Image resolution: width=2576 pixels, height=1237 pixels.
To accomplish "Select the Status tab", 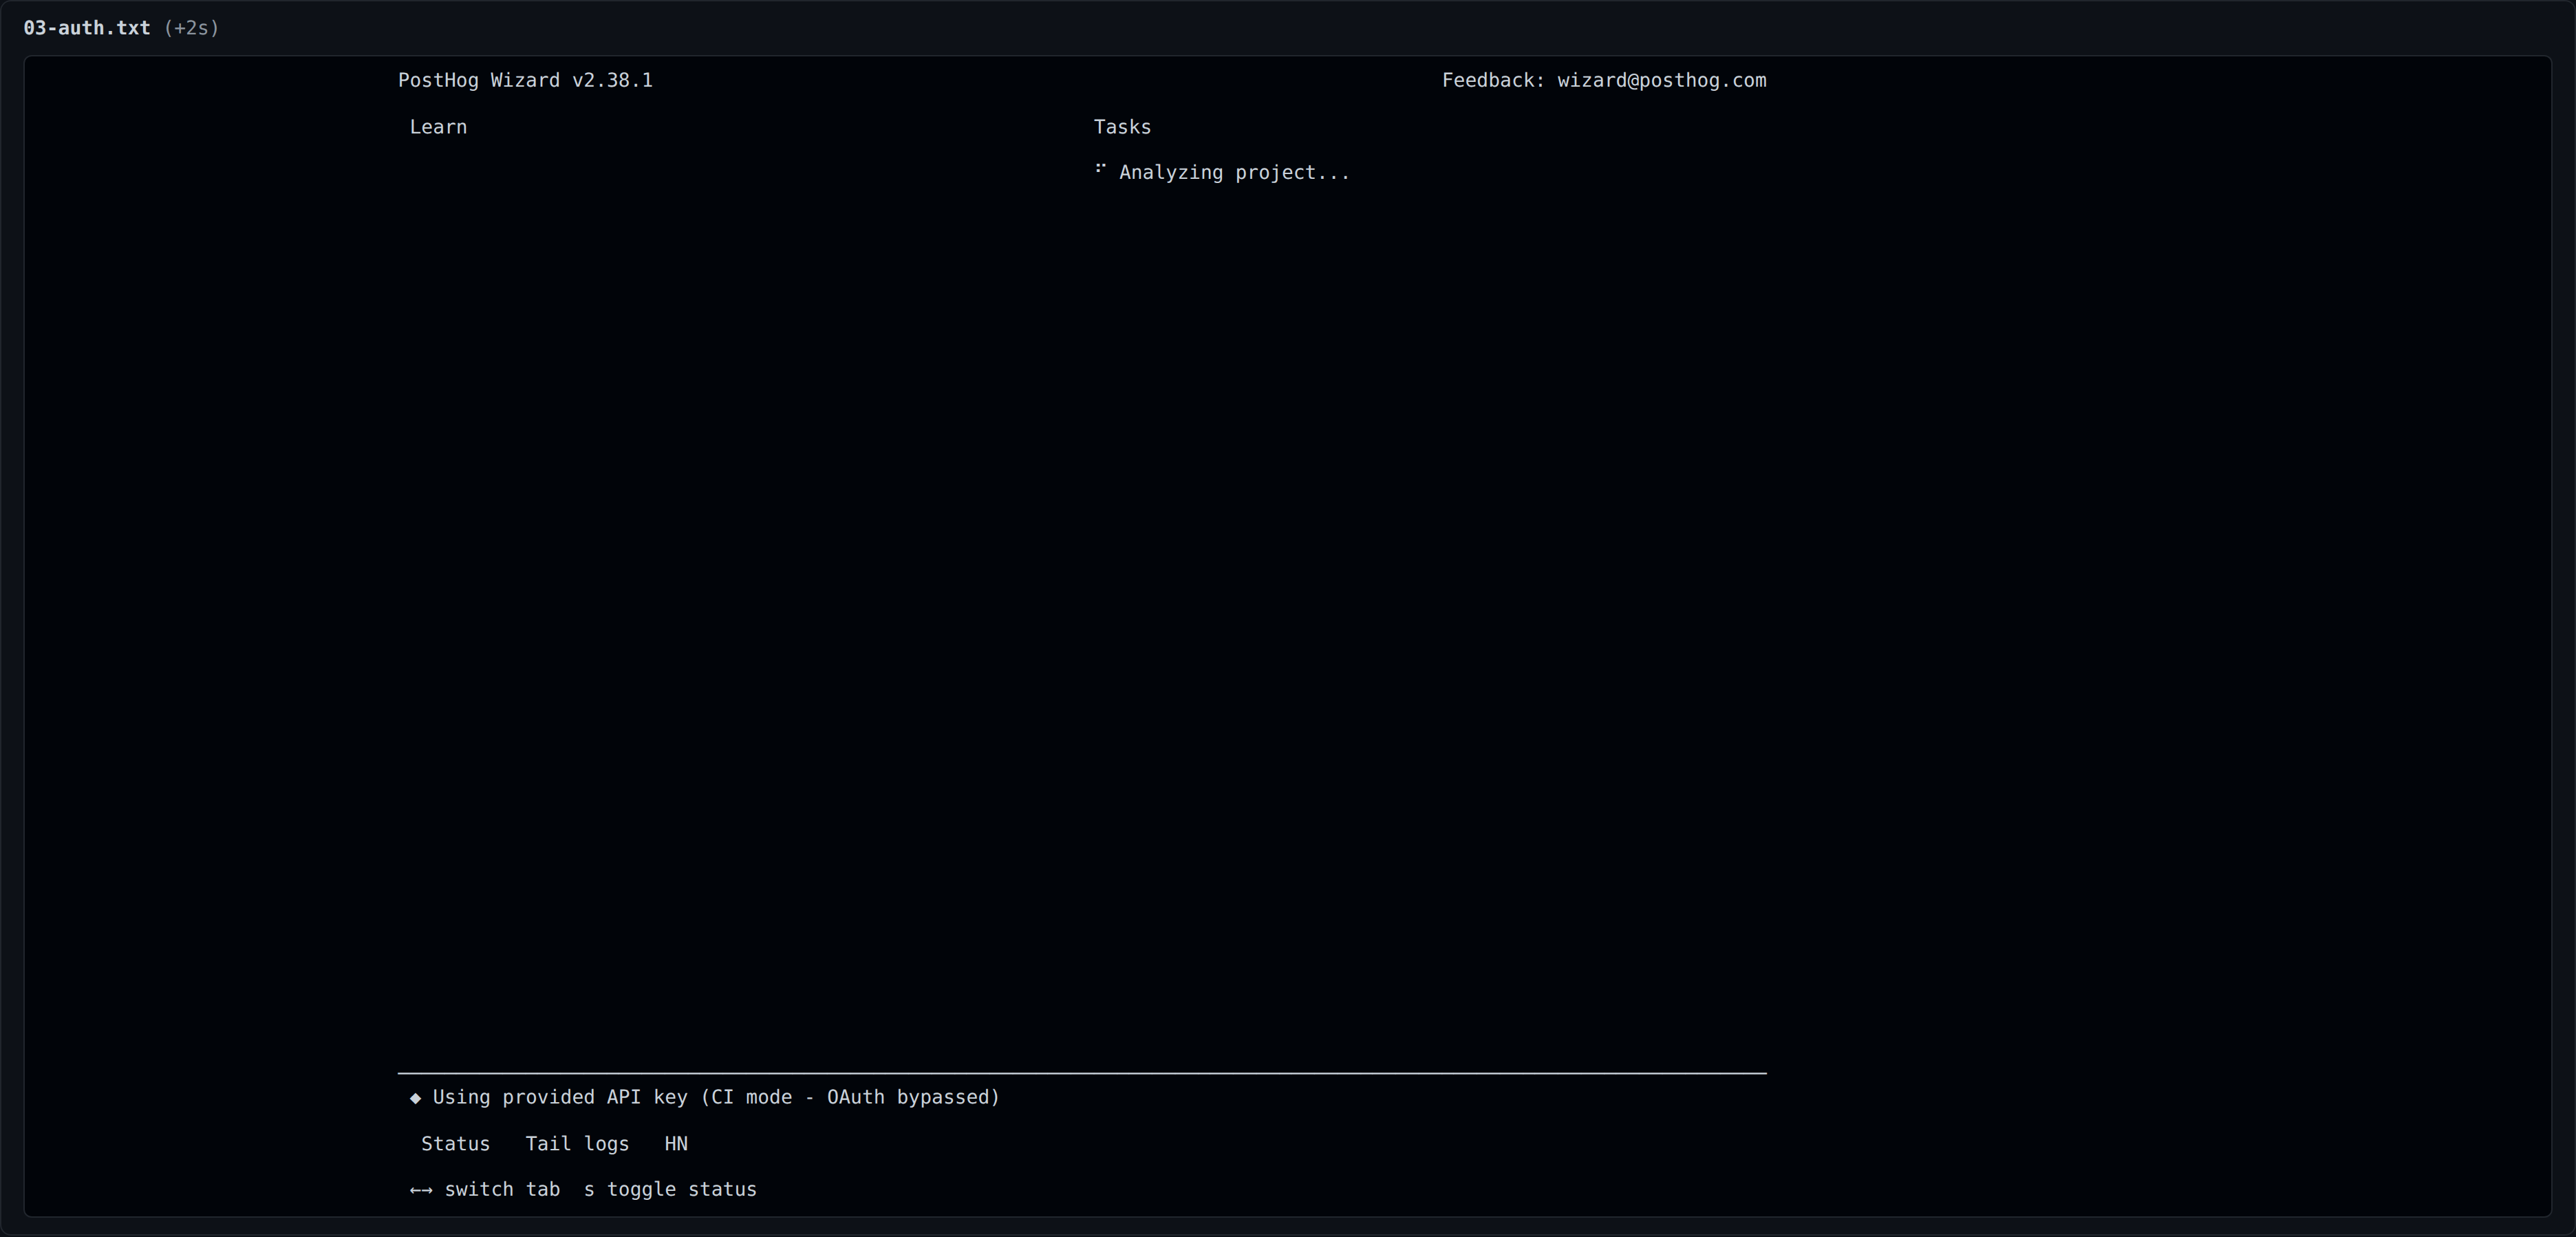I will (x=455, y=1143).
